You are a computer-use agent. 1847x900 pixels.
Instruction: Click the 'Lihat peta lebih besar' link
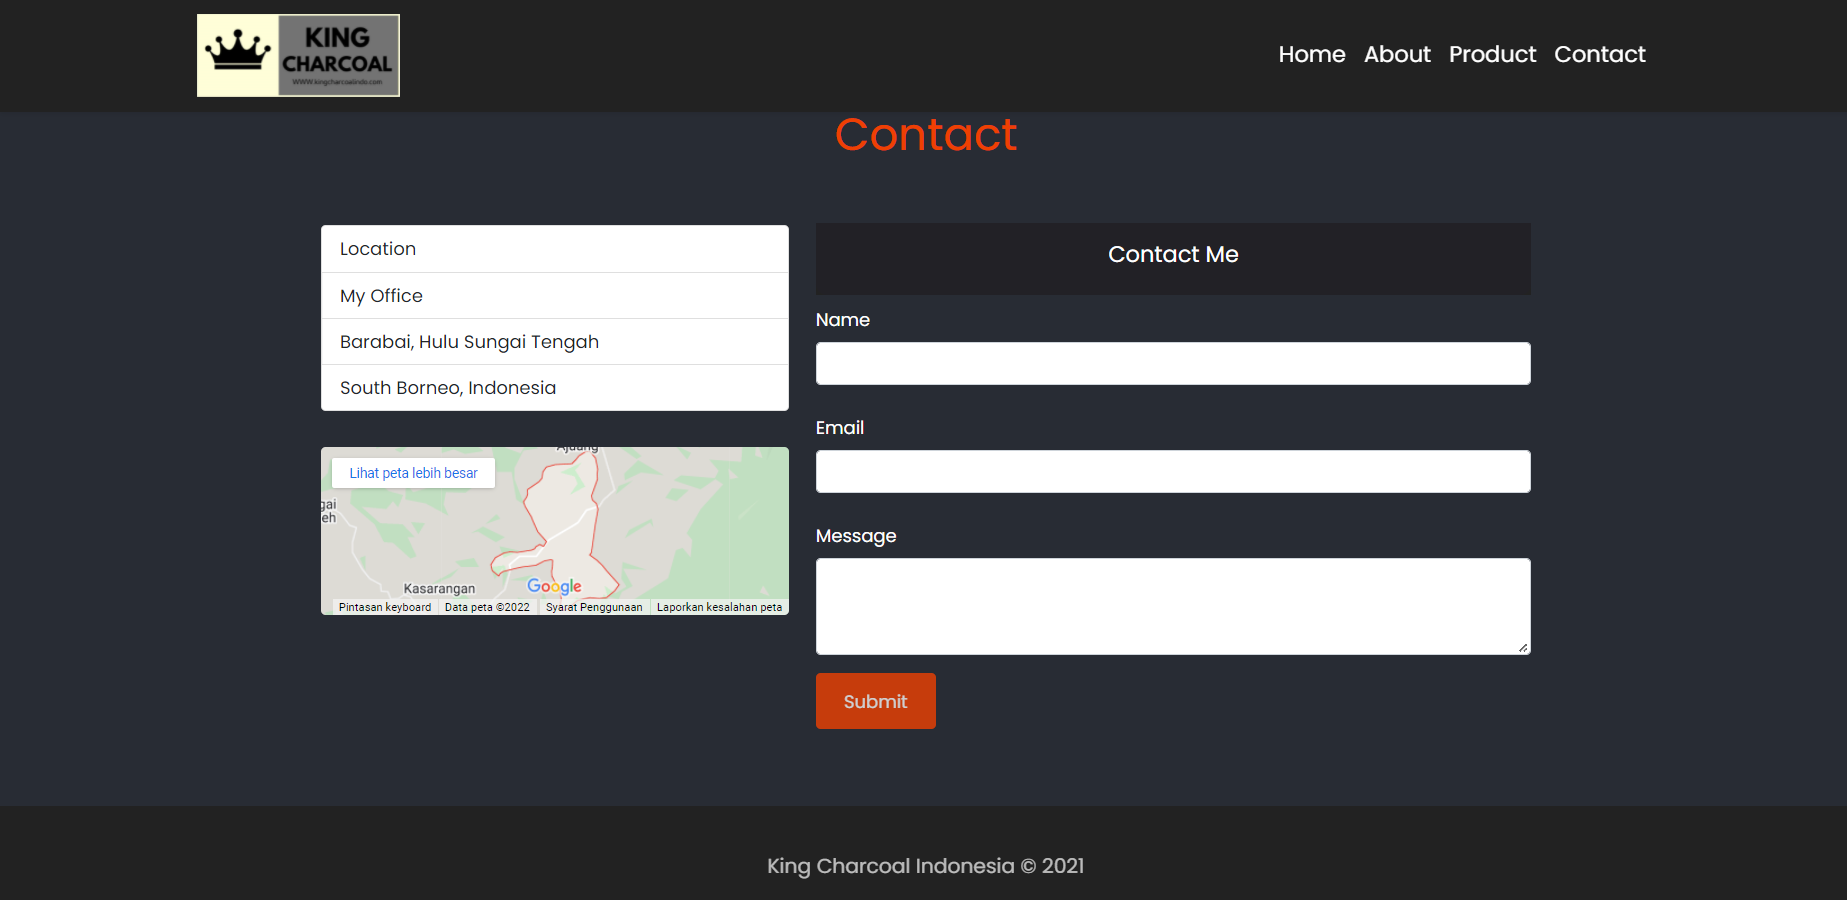[x=412, y=472]
